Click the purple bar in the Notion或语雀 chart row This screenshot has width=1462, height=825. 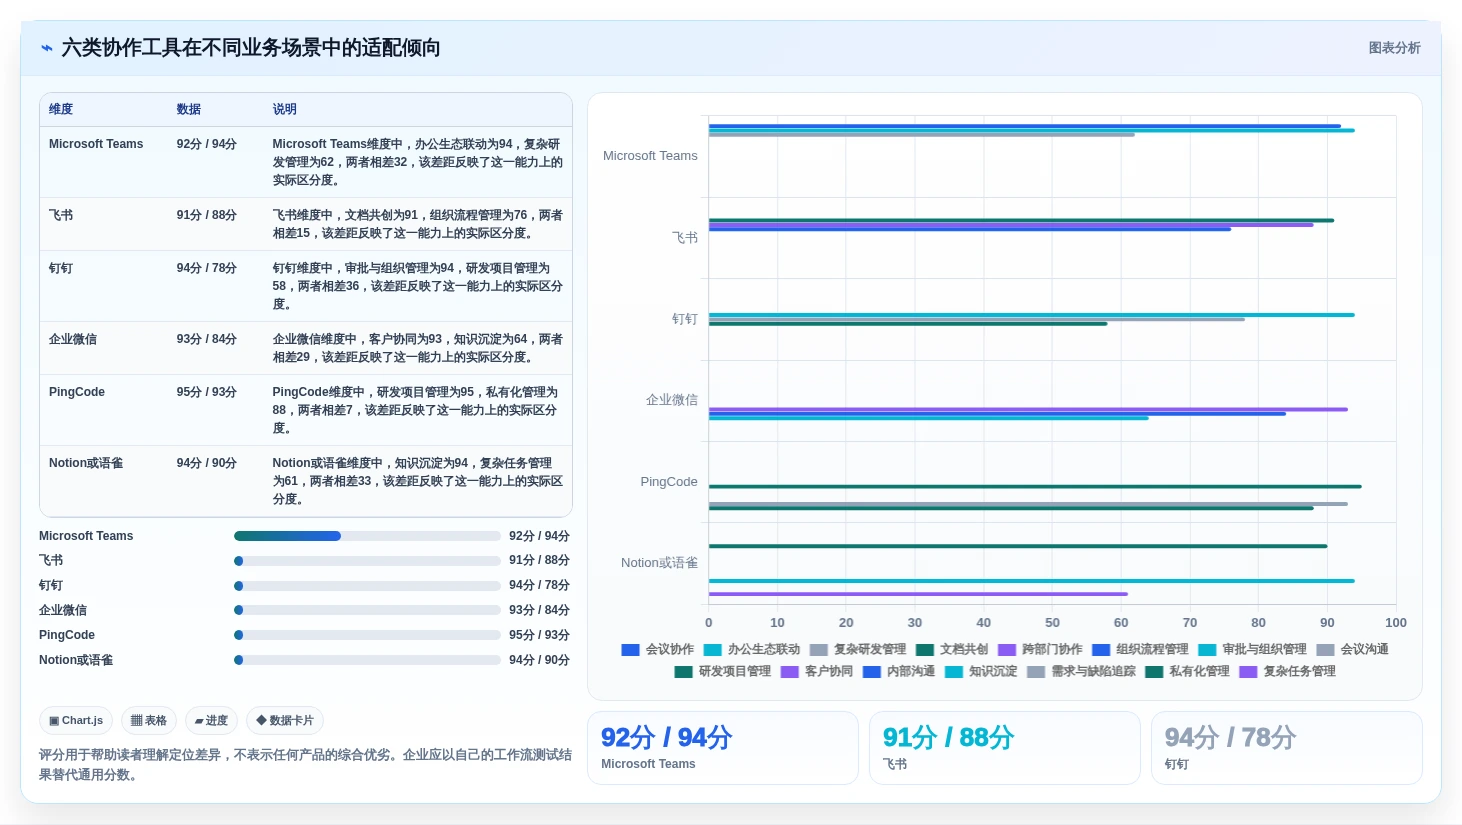tap(918, 594)
